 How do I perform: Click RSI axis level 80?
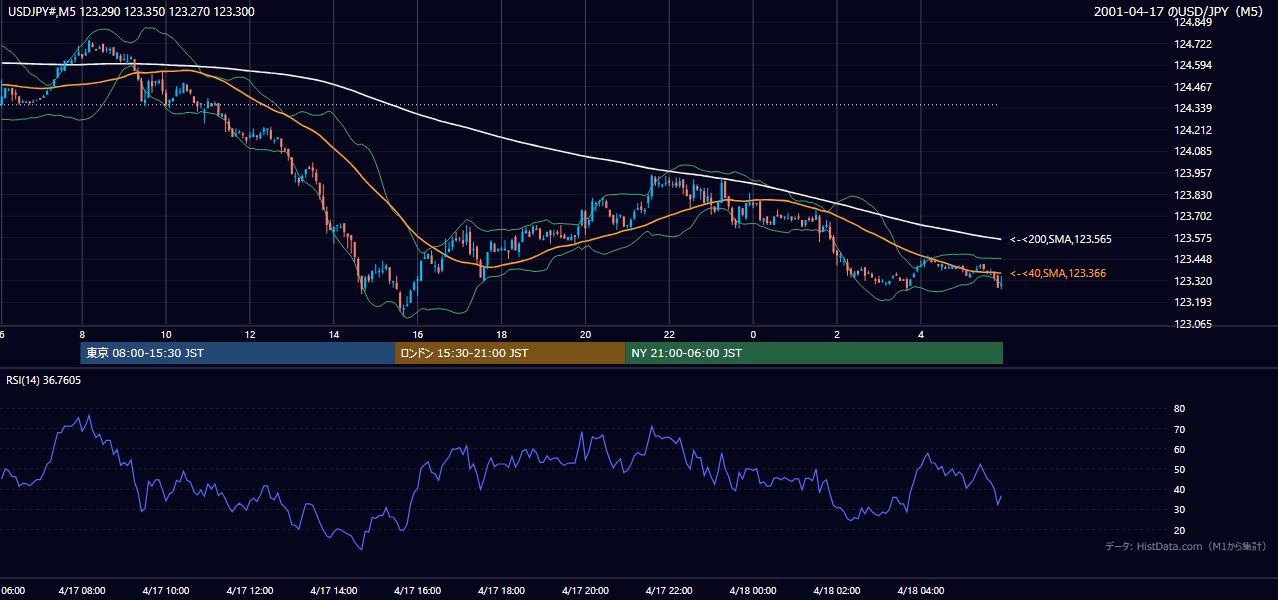pyautogui.click(x=1179, y=409)
